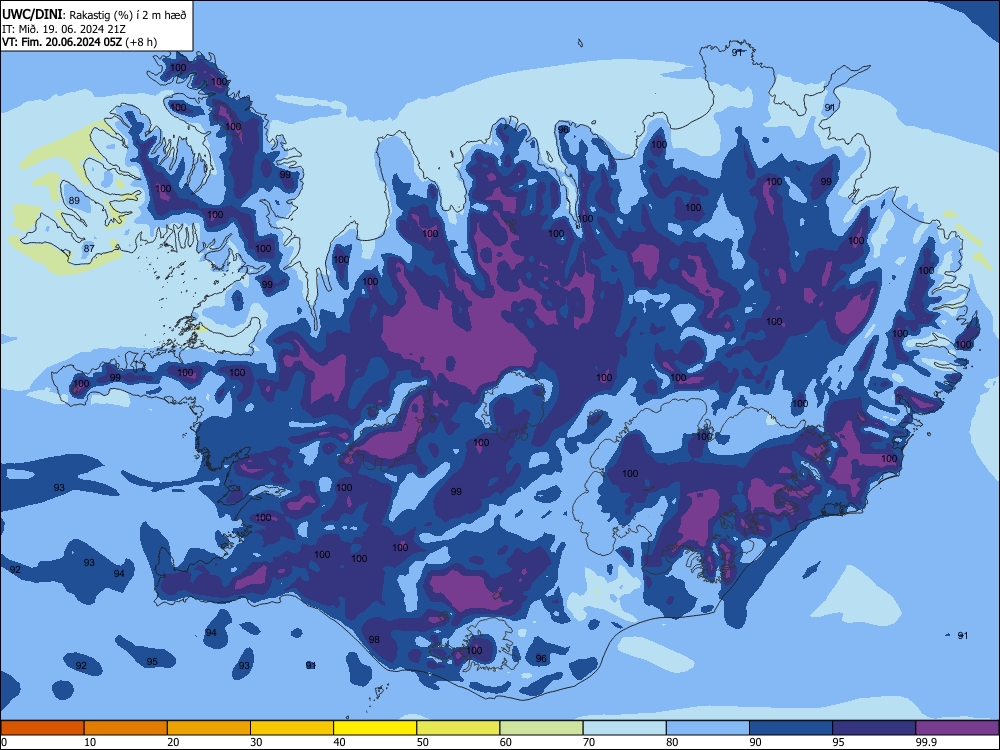Screen dimensions: 1000x750
Task: Click the legend tick label "60"
Action: (506, 742)
